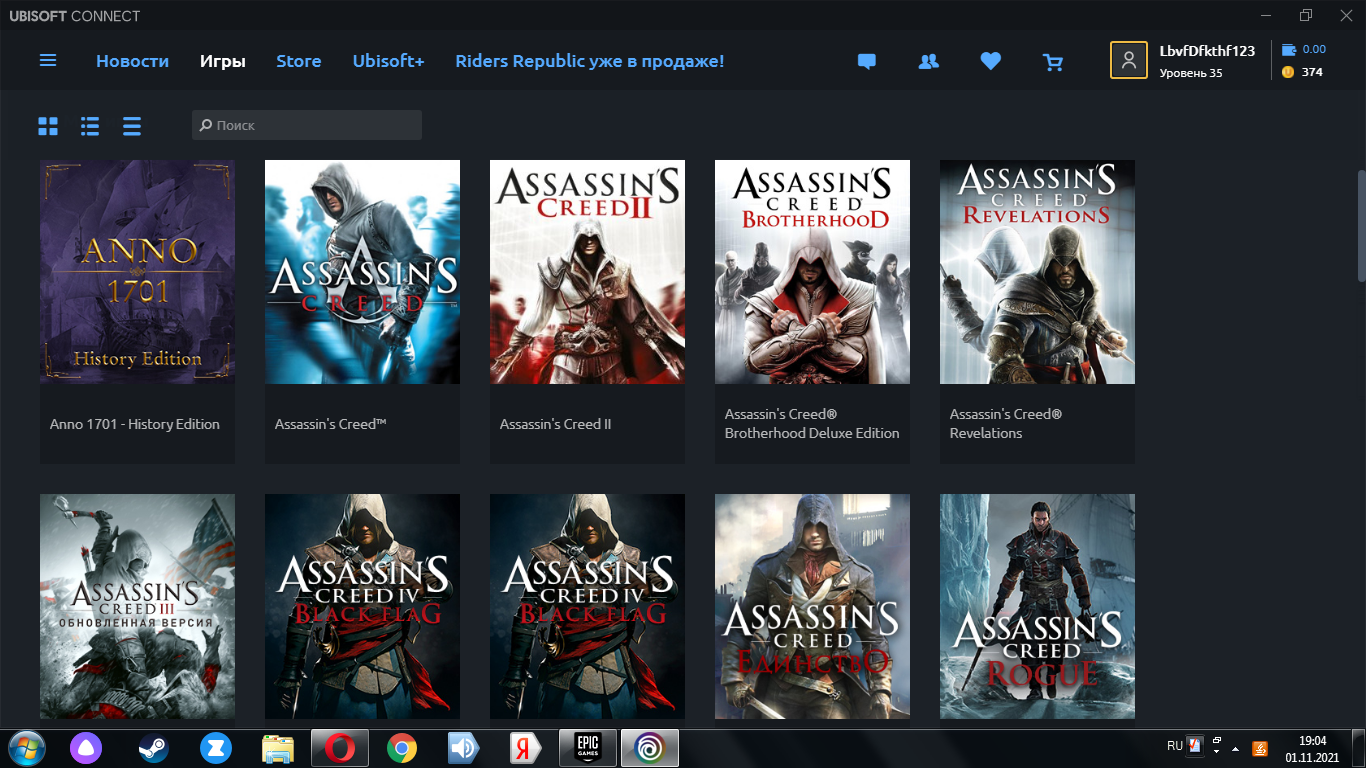Click the Assassin's Creed II title text
This screenshot has width=1366, height=768.
point(556,424)
